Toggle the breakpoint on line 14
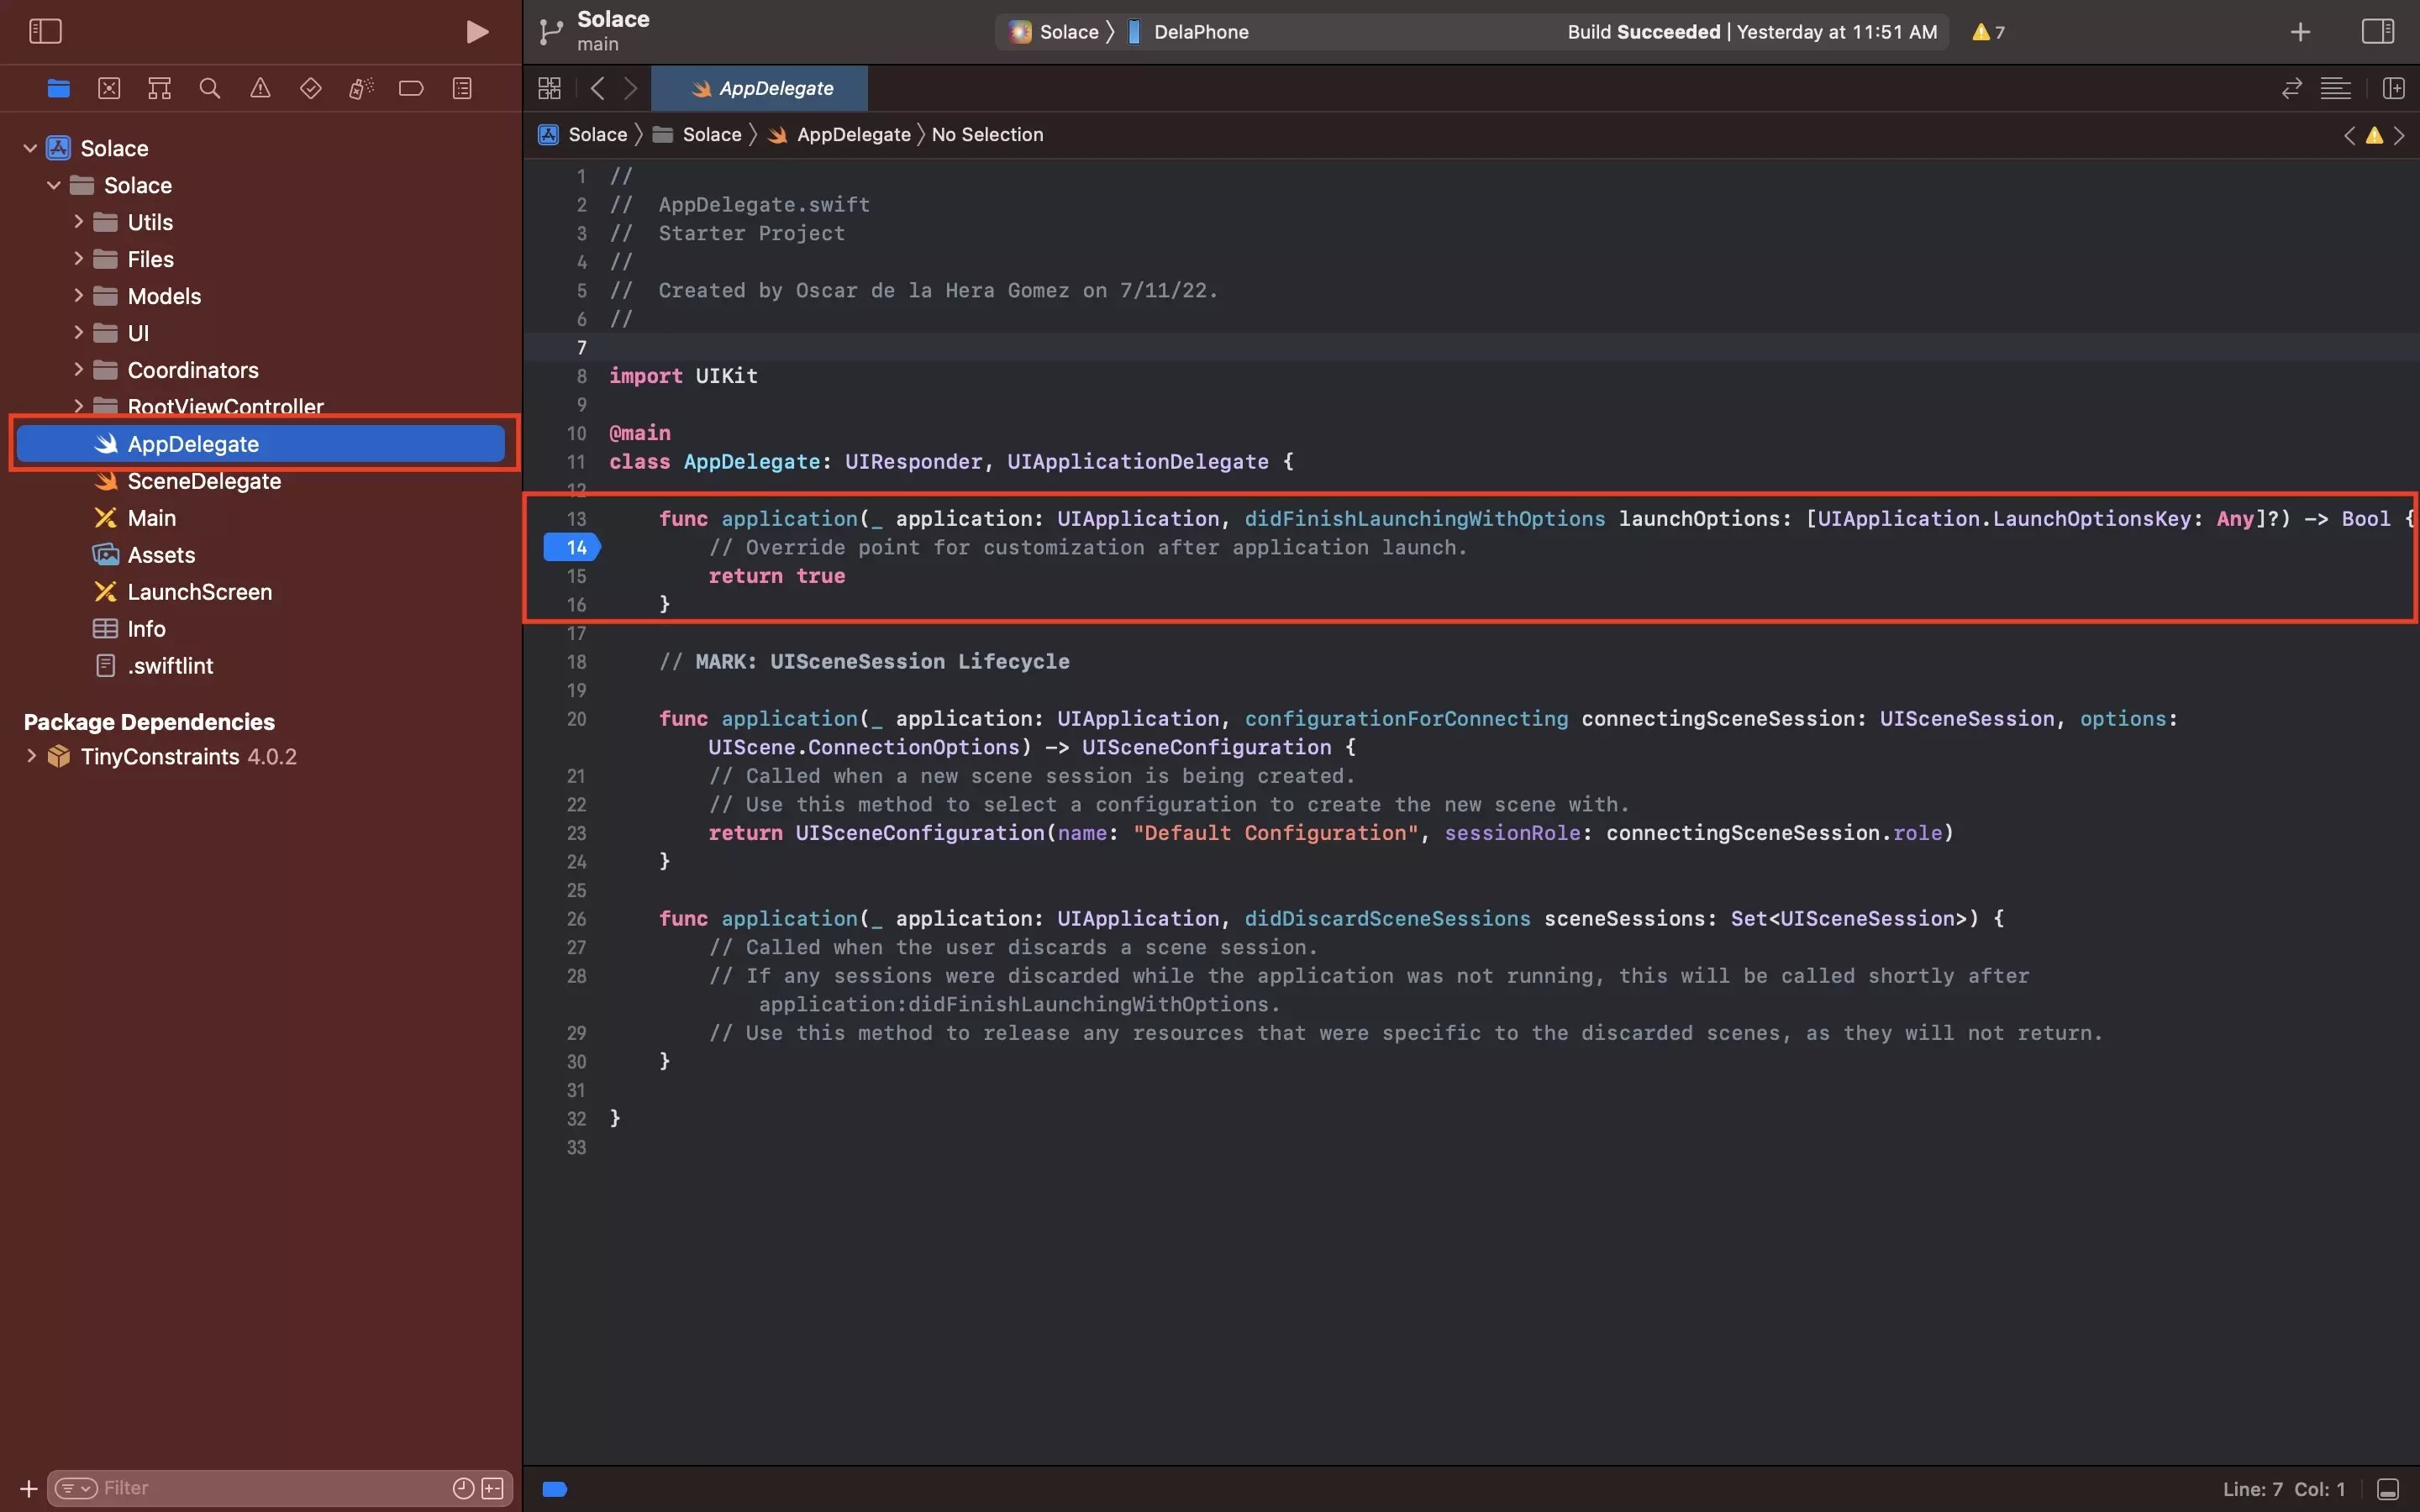Image resolution: width=2420 pixels, height=1512 pixels. click(572, 547)
